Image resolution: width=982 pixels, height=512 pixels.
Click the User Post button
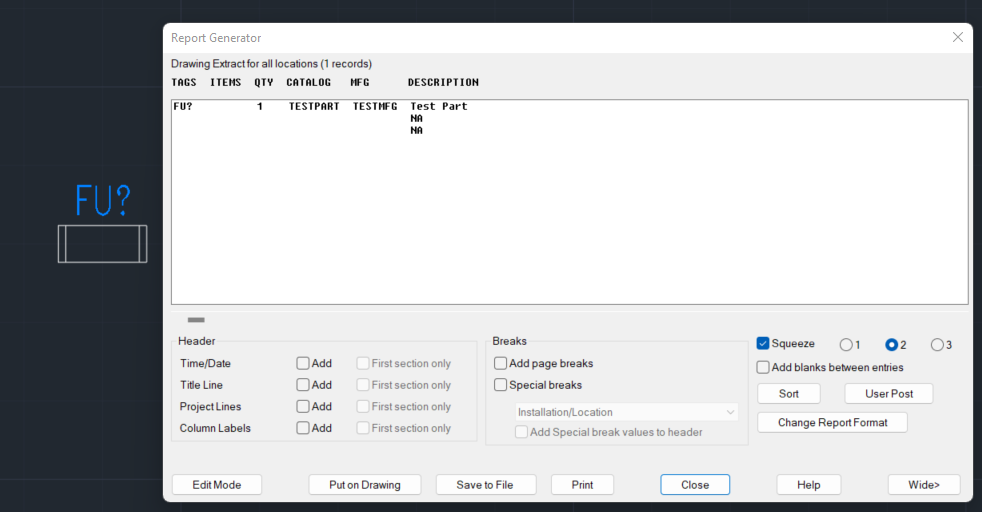tap(889, 394)
